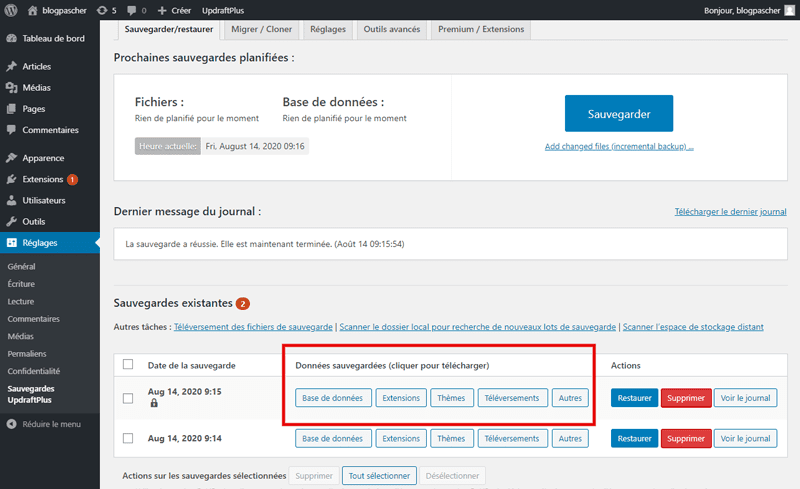Click Télécharger le dernier journal link
The width and height of the screenshot is (800, 489).
(x=731, y=211)
